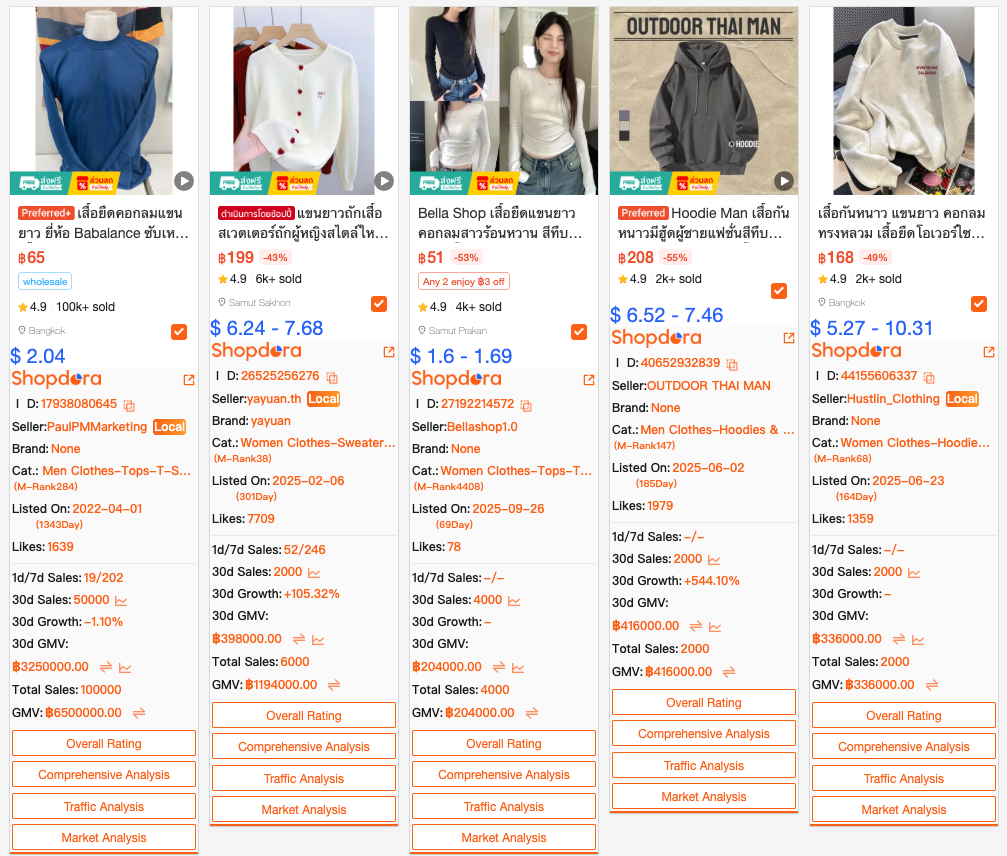The height and width of the screenshot is (856, 1007).
Task: Convert currency of ฿398000.00 30d GMV
Action: 299,639
